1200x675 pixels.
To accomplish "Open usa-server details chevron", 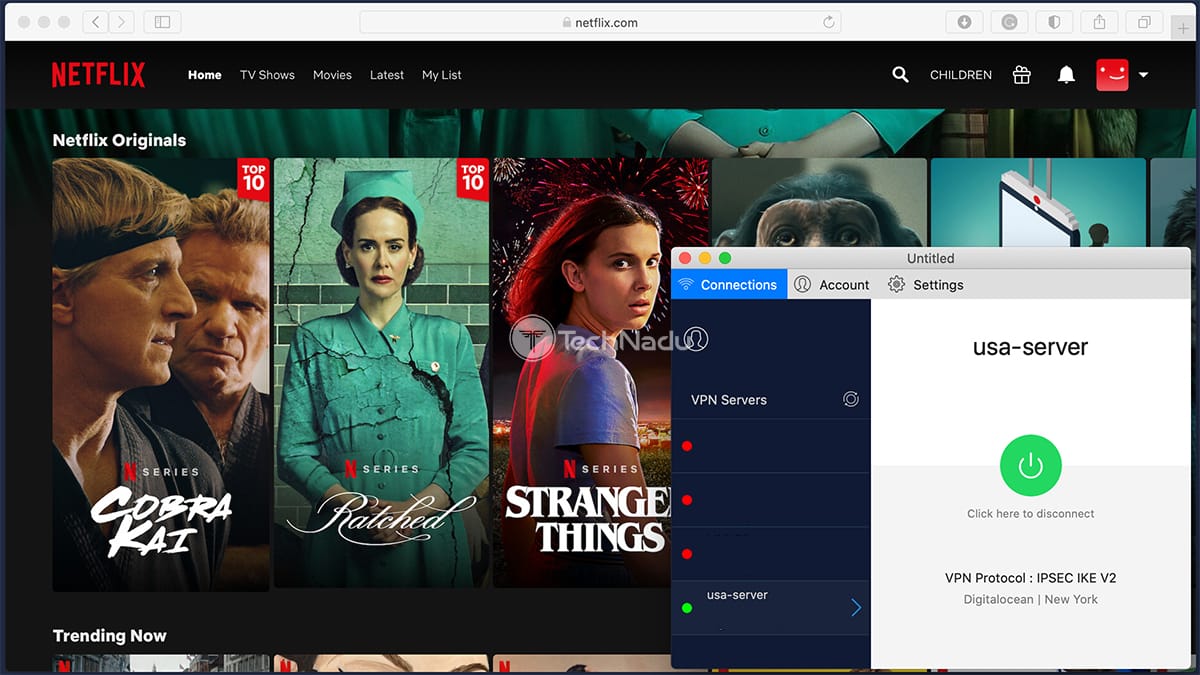I will click(856, 607).
